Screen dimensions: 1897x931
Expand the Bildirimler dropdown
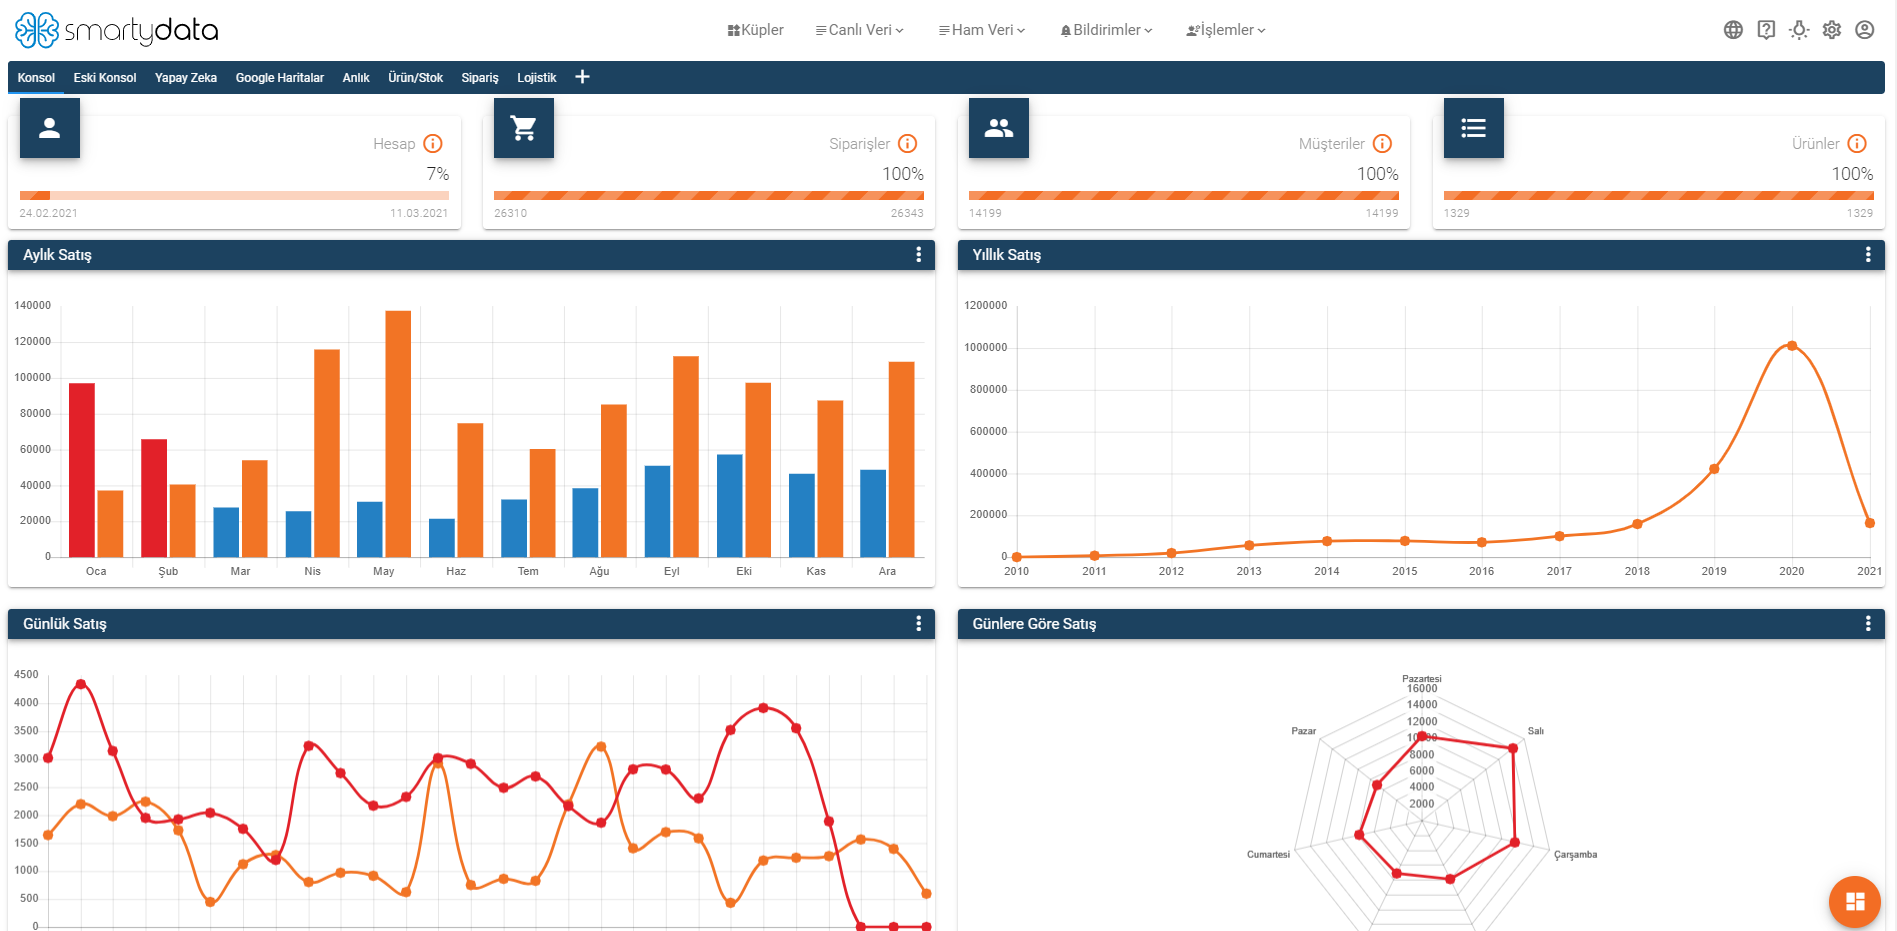tap(1107, 30)
